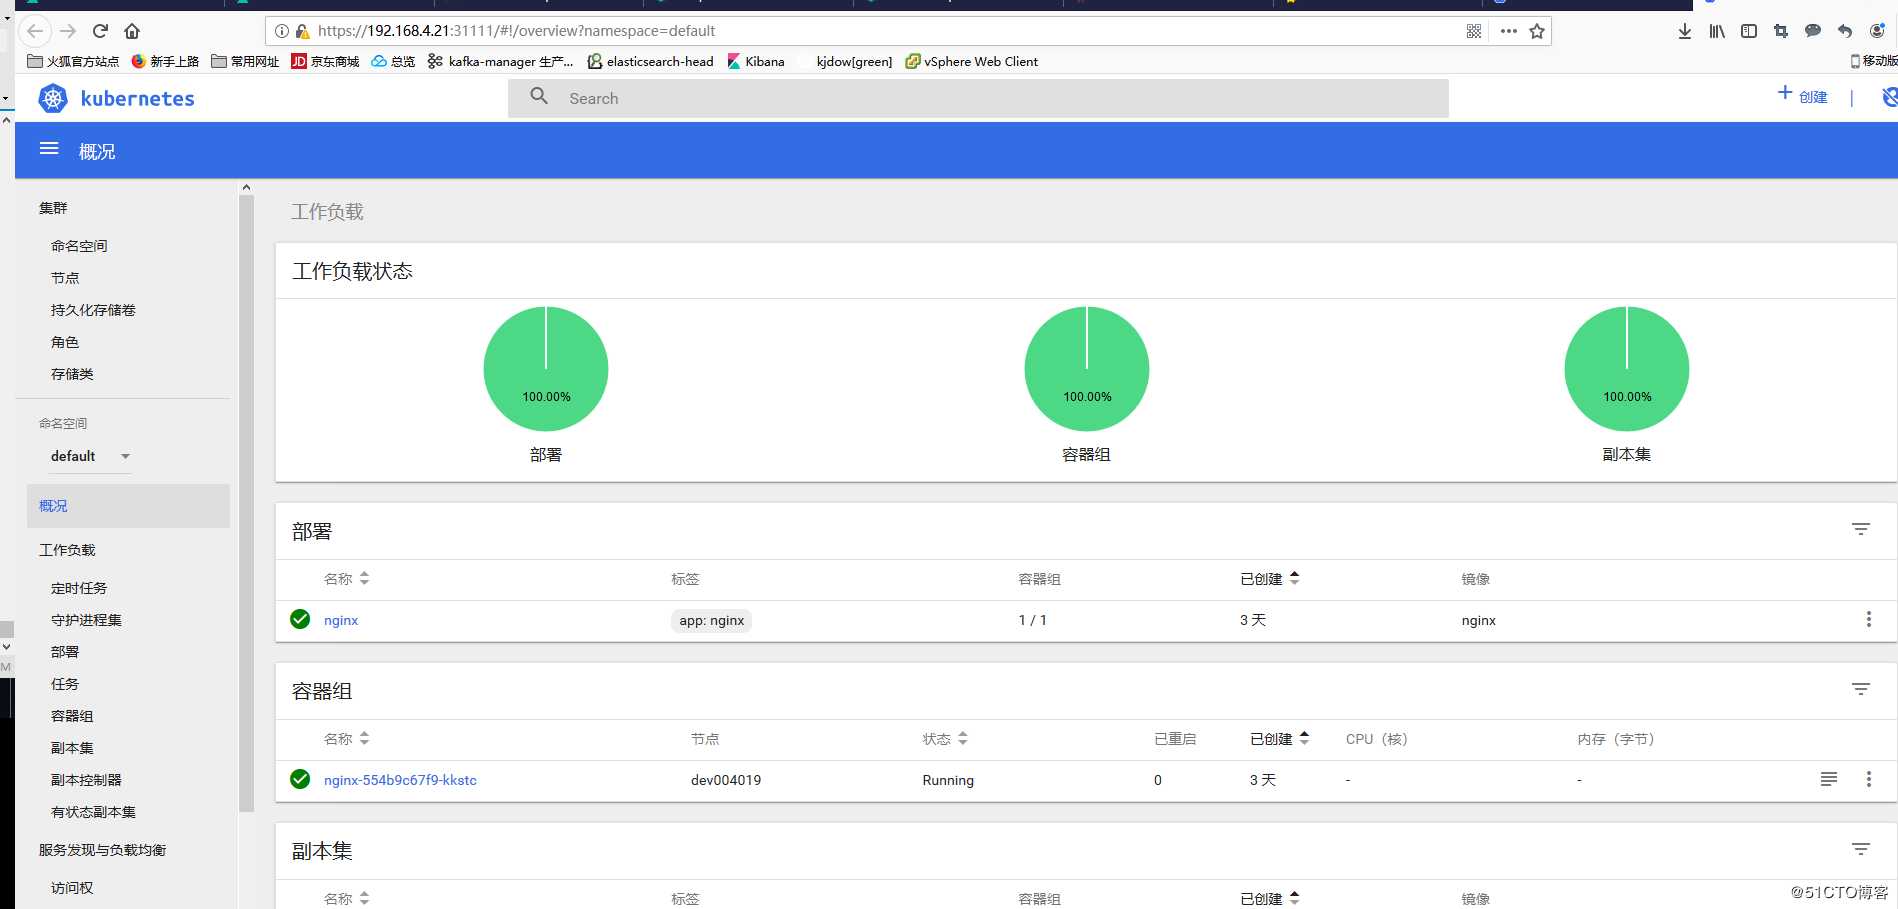Open actions menu for nginx-554b9c67f9-kkstc pod
Image resolution: width=1898 pixels, height=909 pixels.
tap(1869, 779)
